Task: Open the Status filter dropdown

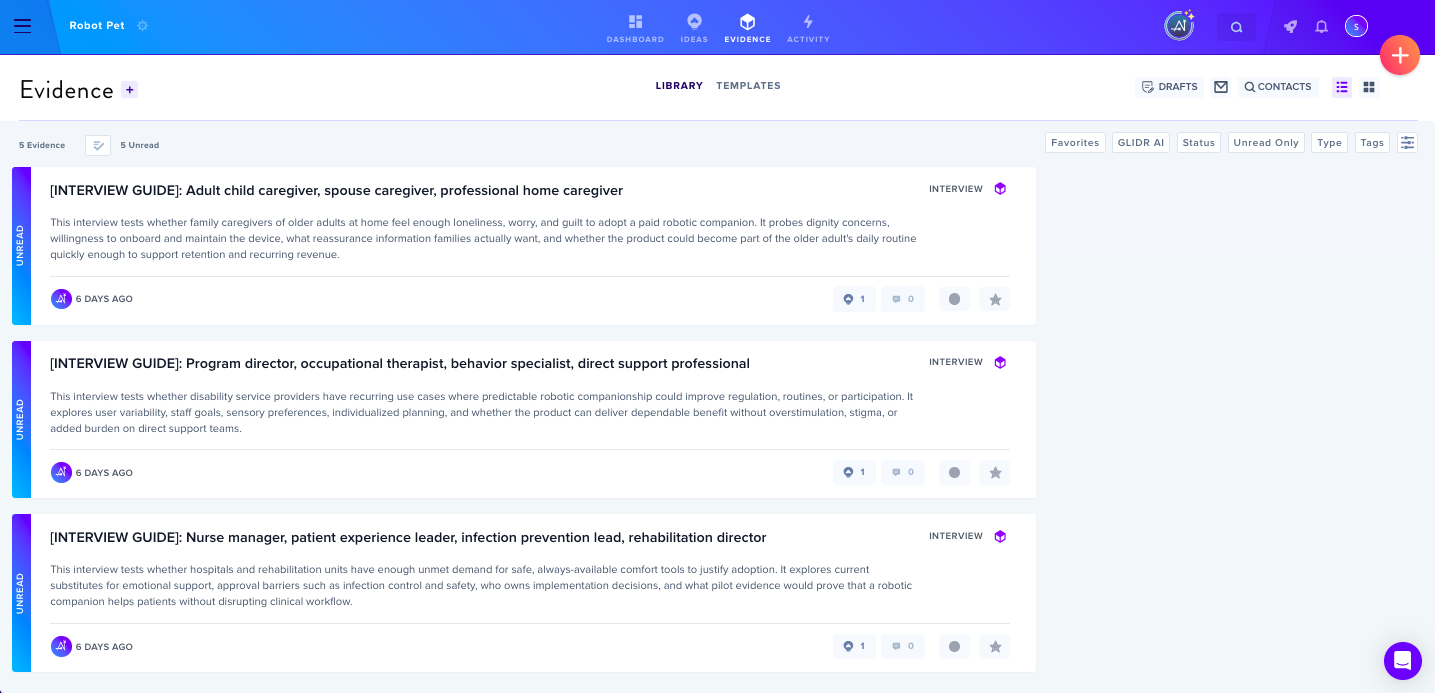Action: click(x=1199, y=143)
